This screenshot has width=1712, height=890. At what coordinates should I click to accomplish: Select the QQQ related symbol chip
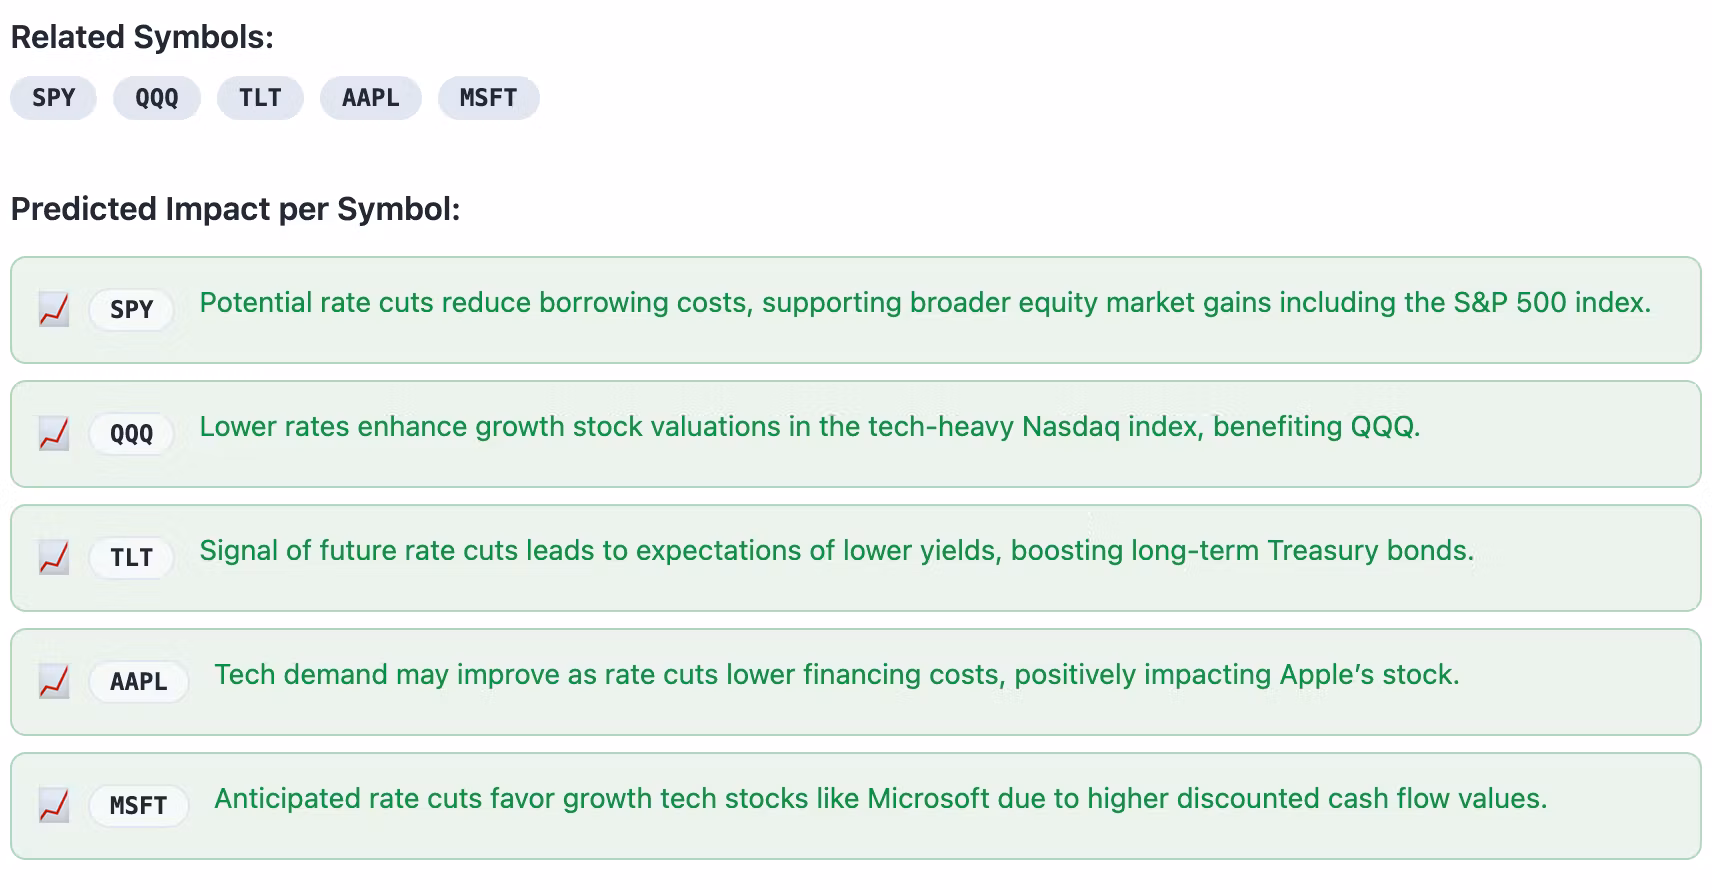click(x=157, y=98)
